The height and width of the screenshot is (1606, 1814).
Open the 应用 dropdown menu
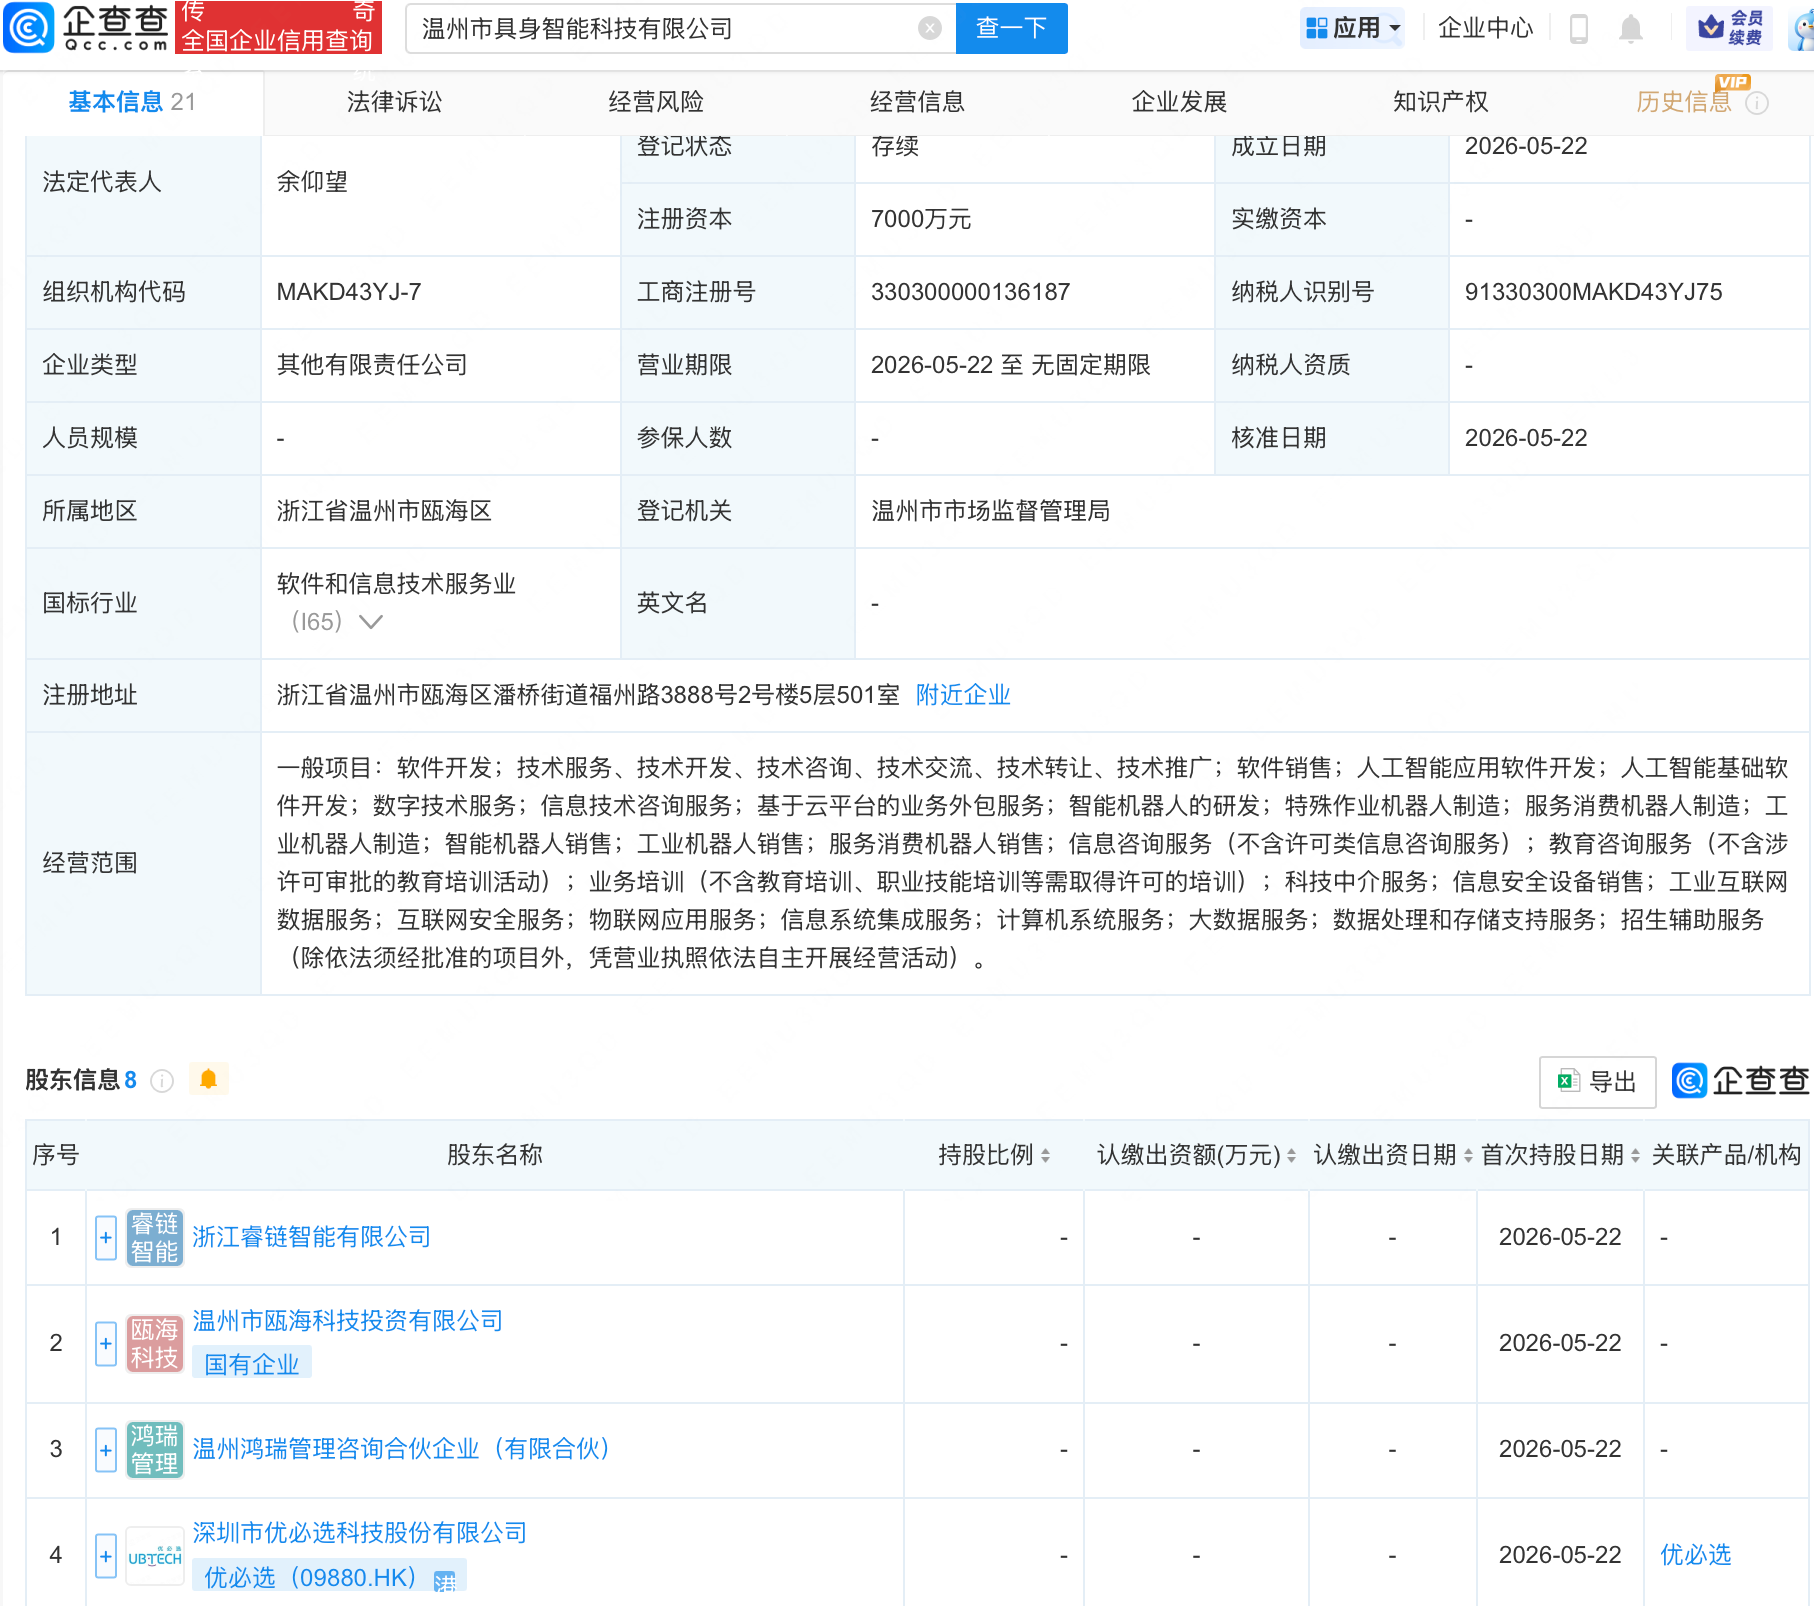[1353, 28]
